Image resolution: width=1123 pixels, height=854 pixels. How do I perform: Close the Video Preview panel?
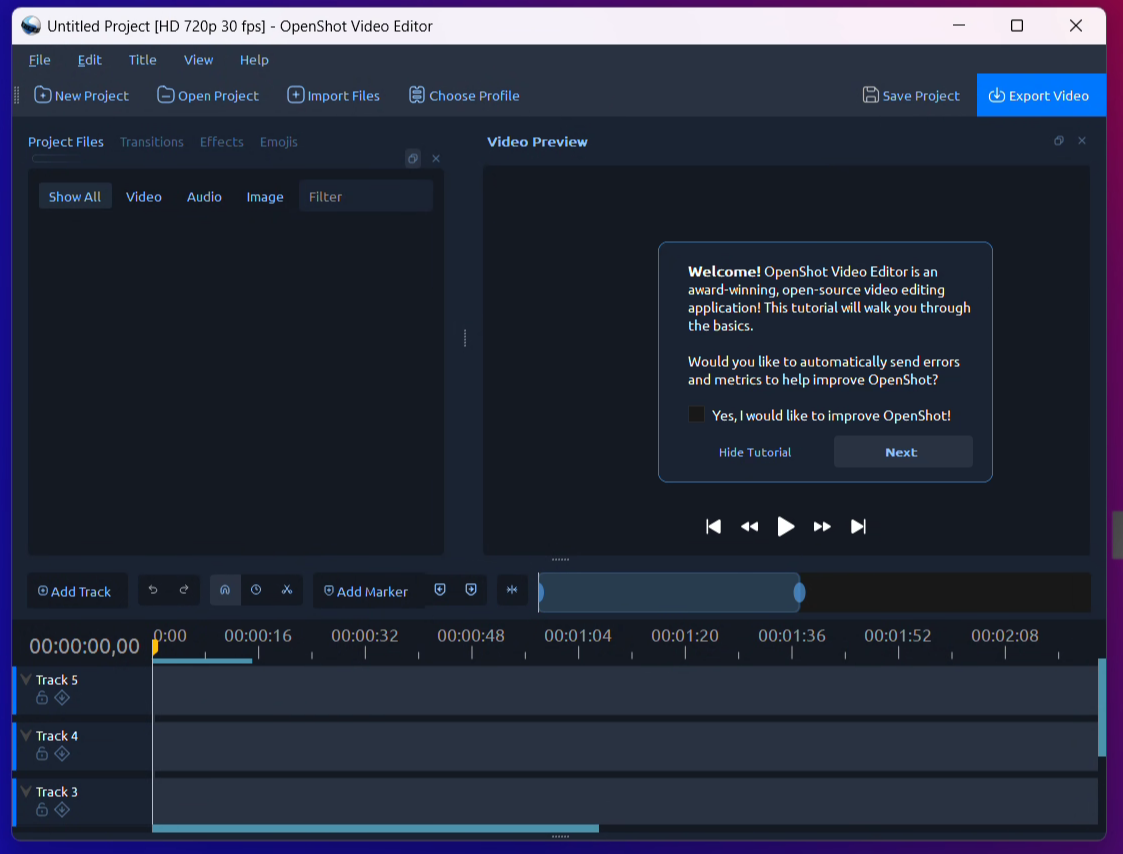coord(1082,141)
